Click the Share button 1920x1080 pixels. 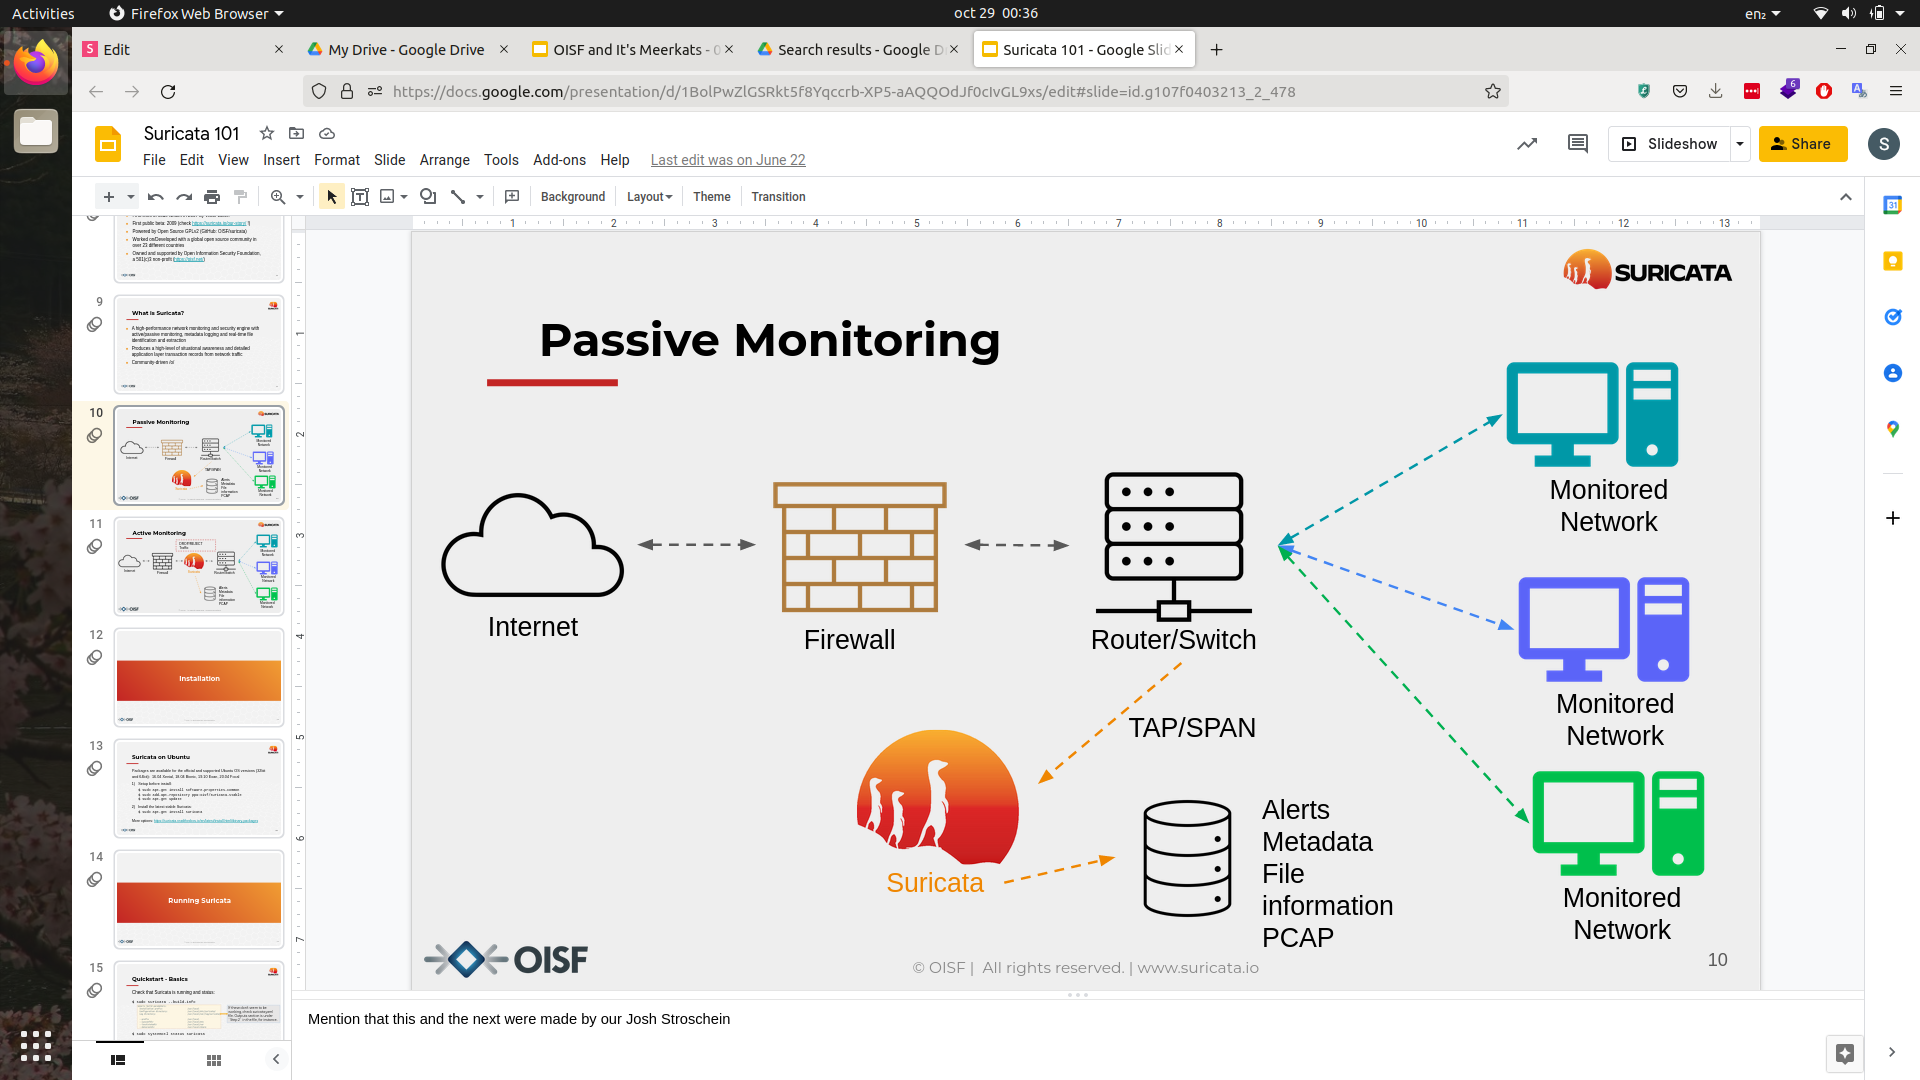pos(1802,144)
